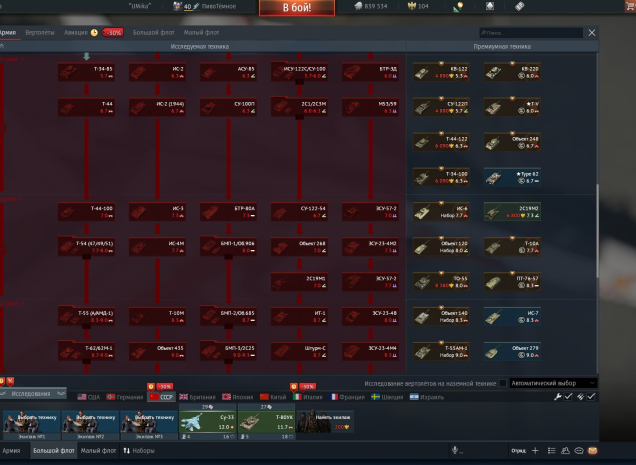The image size is (636, 465).
Task: Select the ИС-3 vehicle card
Action: (x=157, y=212)
